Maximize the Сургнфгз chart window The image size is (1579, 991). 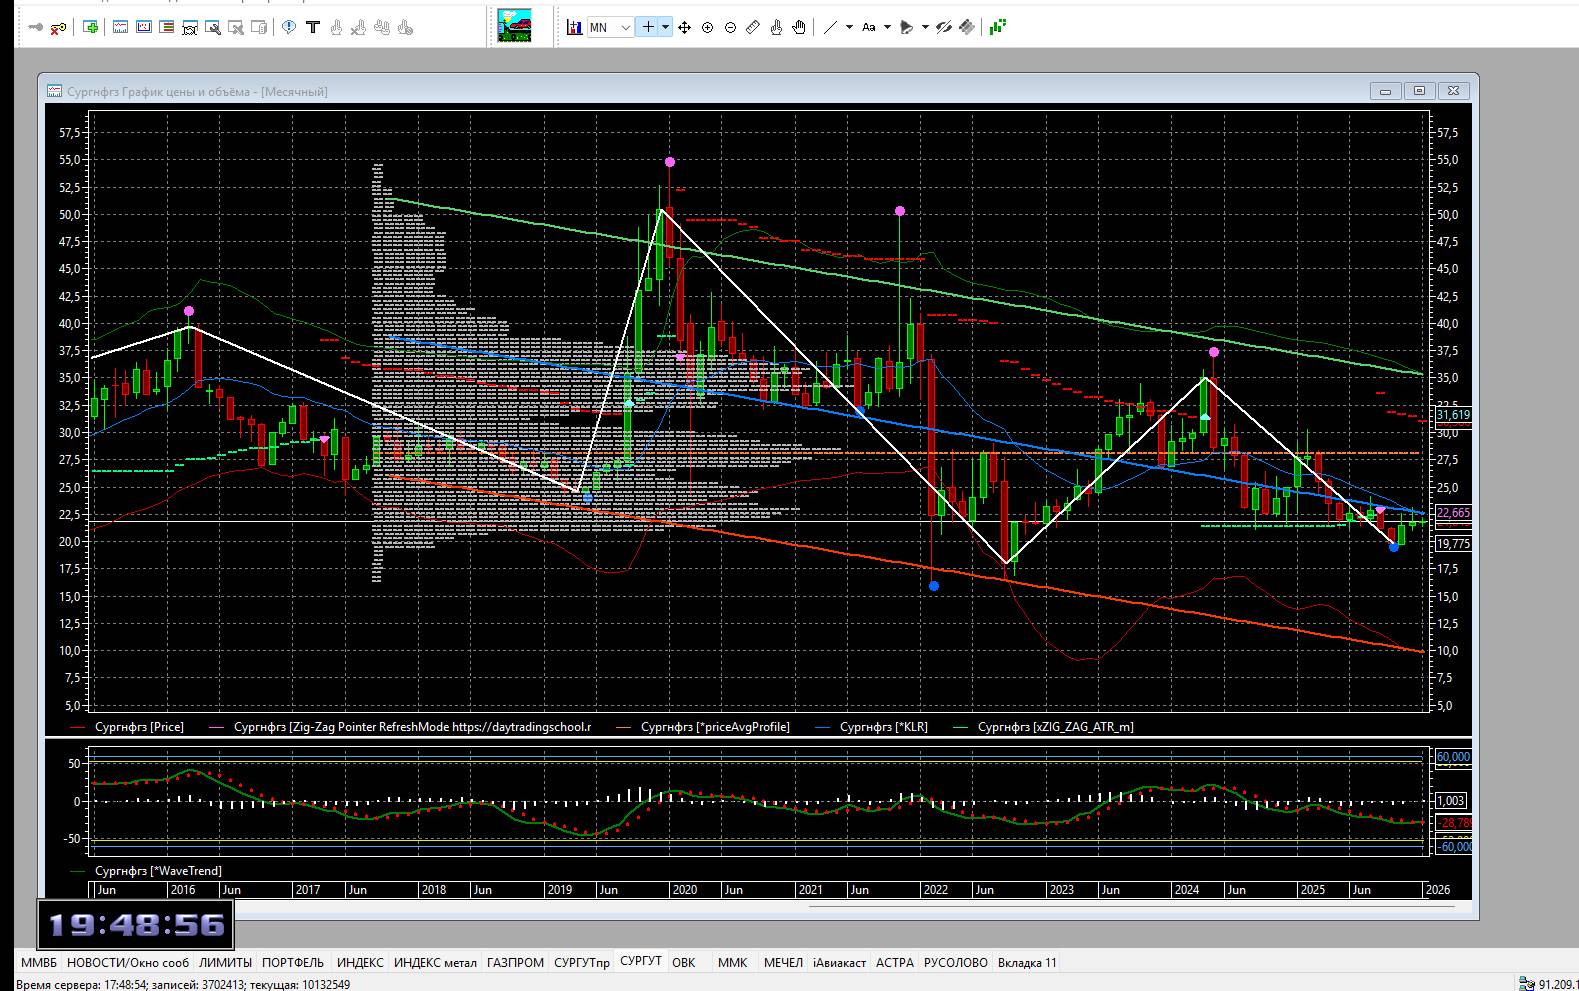pyautogui.click(x=1419, y=91)
